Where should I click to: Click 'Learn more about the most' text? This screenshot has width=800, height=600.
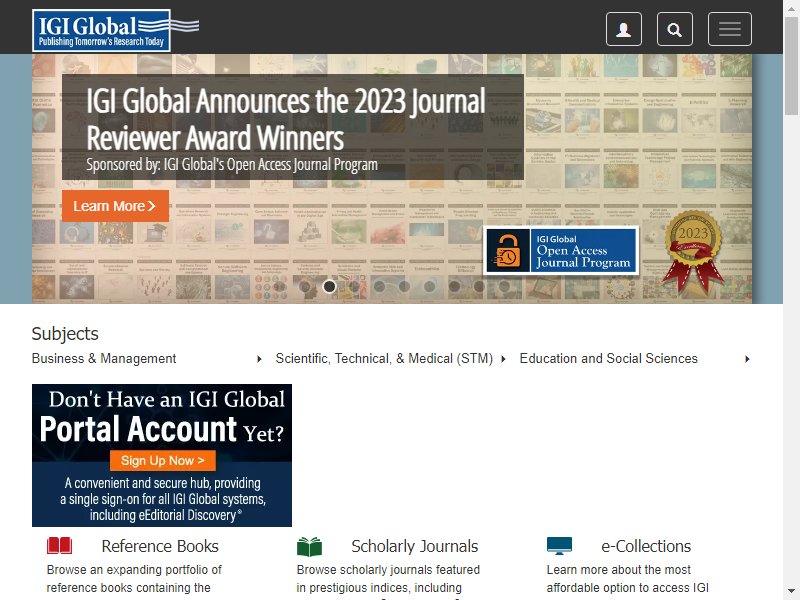(618, 569)
